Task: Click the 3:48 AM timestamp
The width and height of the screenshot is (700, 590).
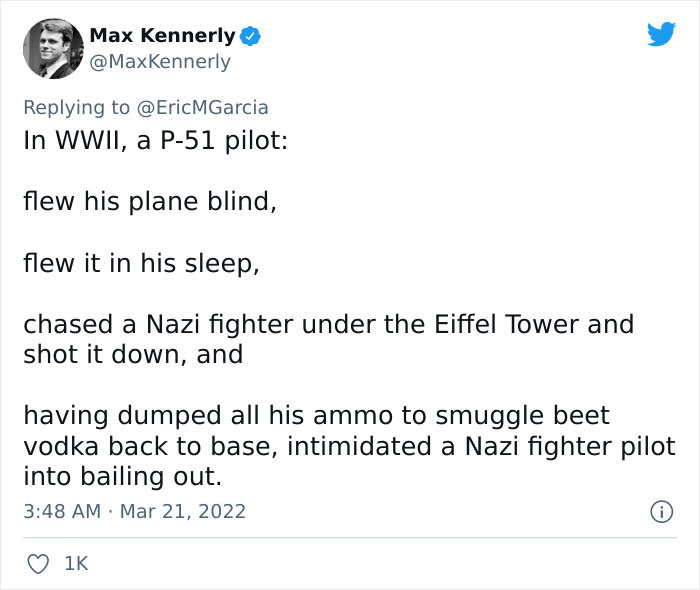Action: click(x=61, y=512)
